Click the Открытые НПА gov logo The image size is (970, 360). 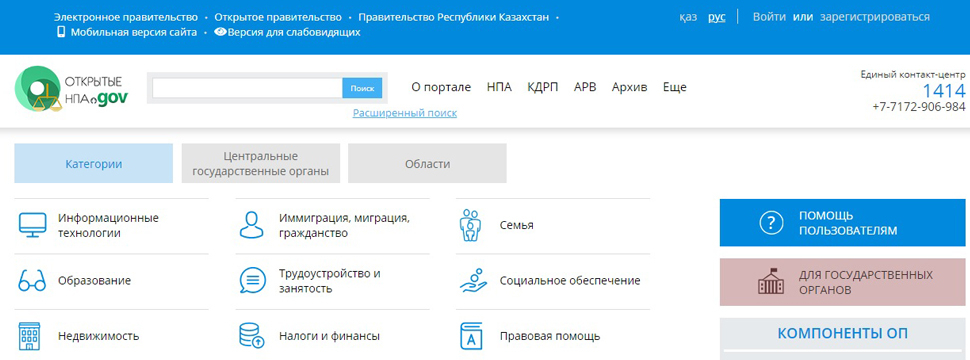coord(72,89)
